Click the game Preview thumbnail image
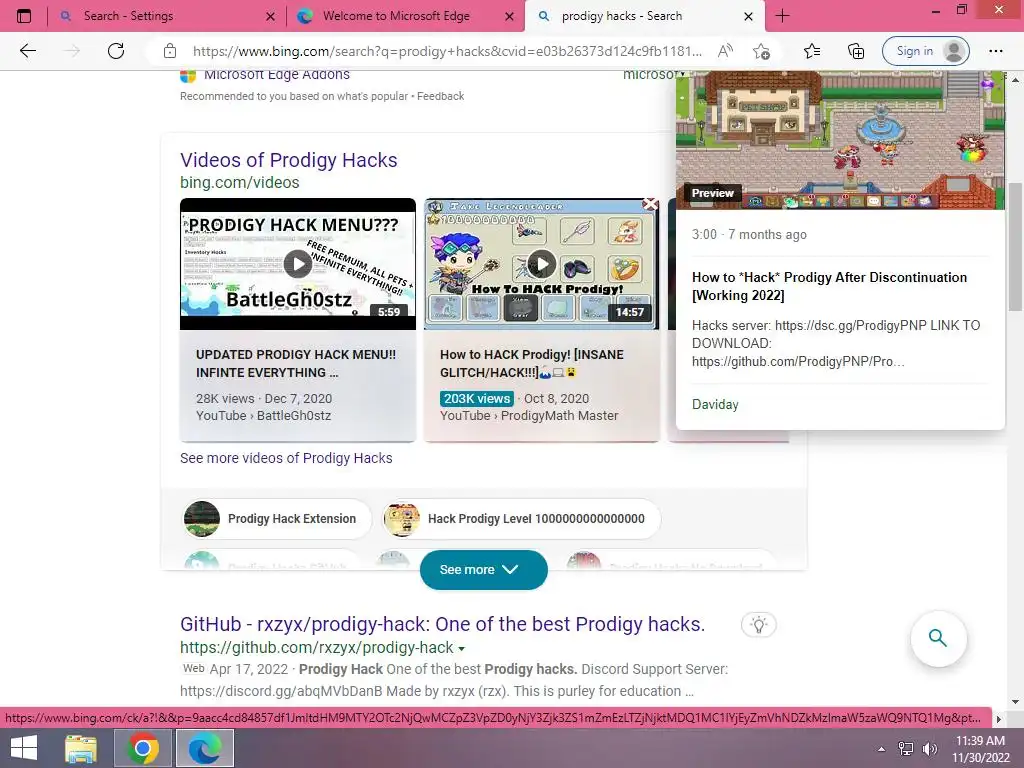Viewport: 1024px width, 768px height. (840, 140)
